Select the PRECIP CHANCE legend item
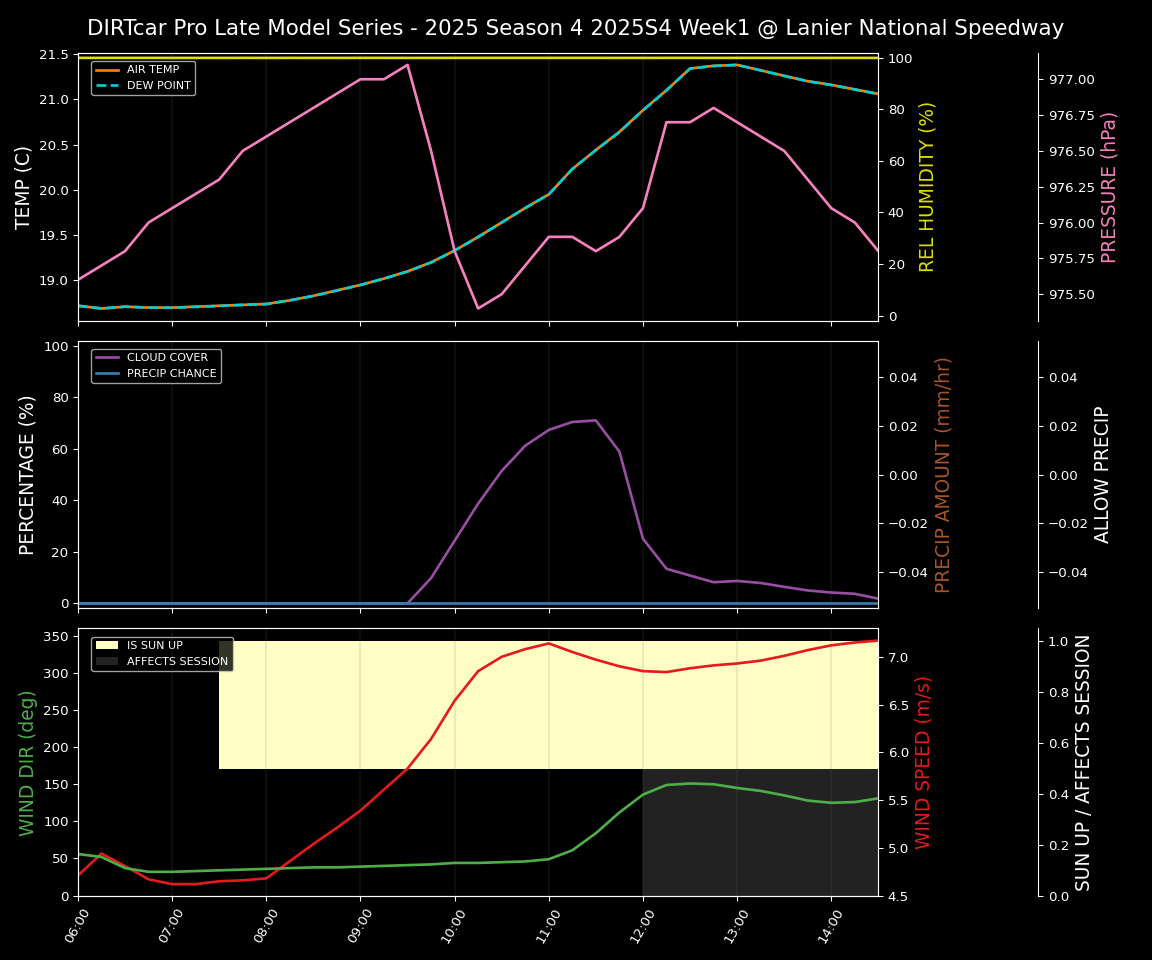This screenshot has width=1152, height=960. (171, 374)
